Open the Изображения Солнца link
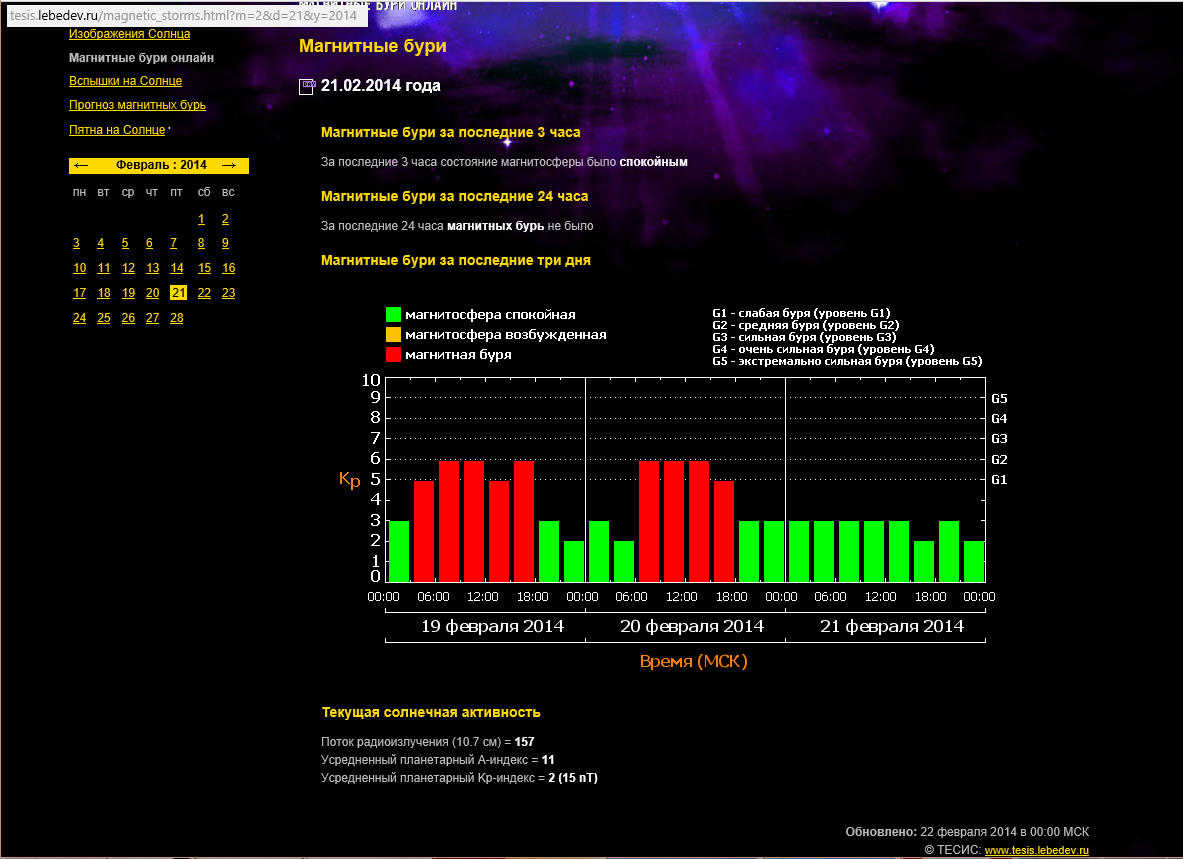This screenshot has height=859, width=1183. (x=129, y=34)
